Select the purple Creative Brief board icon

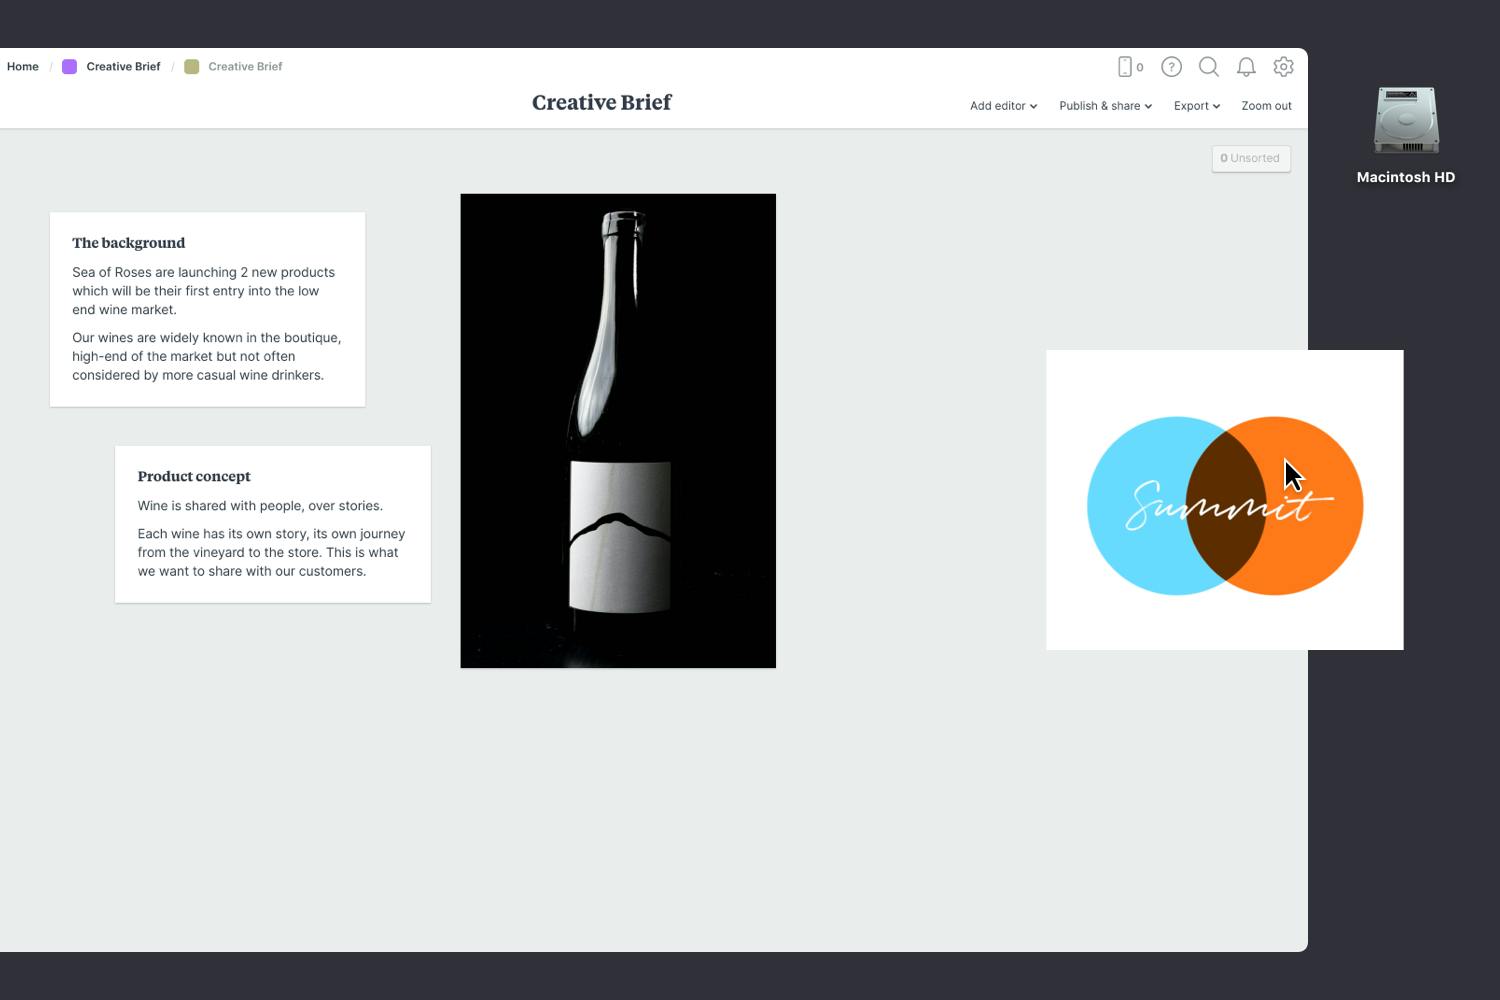pos(69,66)
